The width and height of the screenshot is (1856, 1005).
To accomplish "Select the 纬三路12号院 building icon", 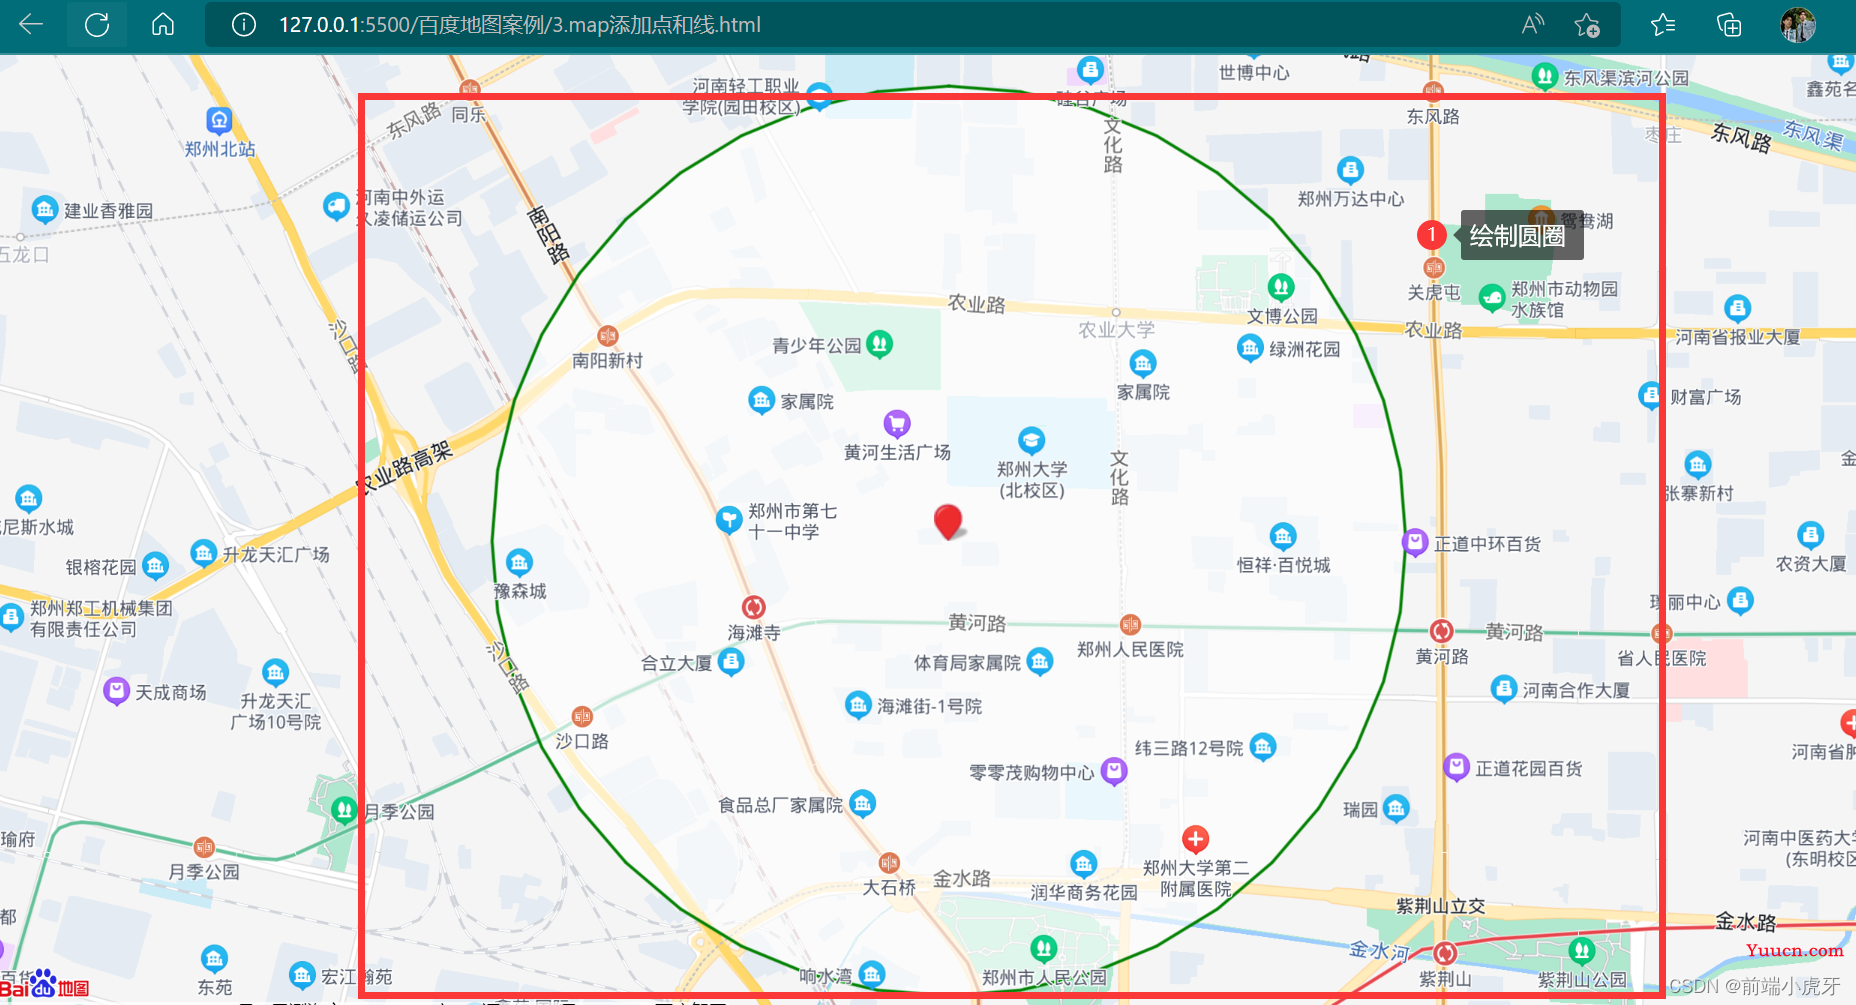I will [1263, 747].
